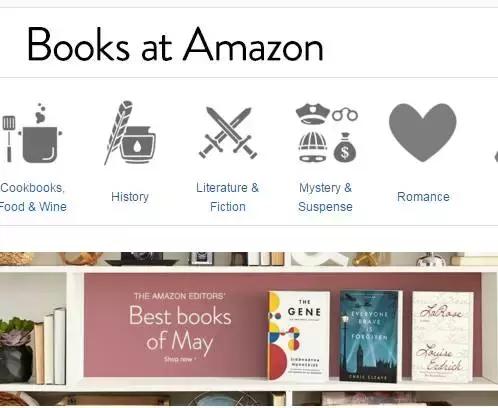Open the Cookbooks, Food & Wine link

coord(33,197)
